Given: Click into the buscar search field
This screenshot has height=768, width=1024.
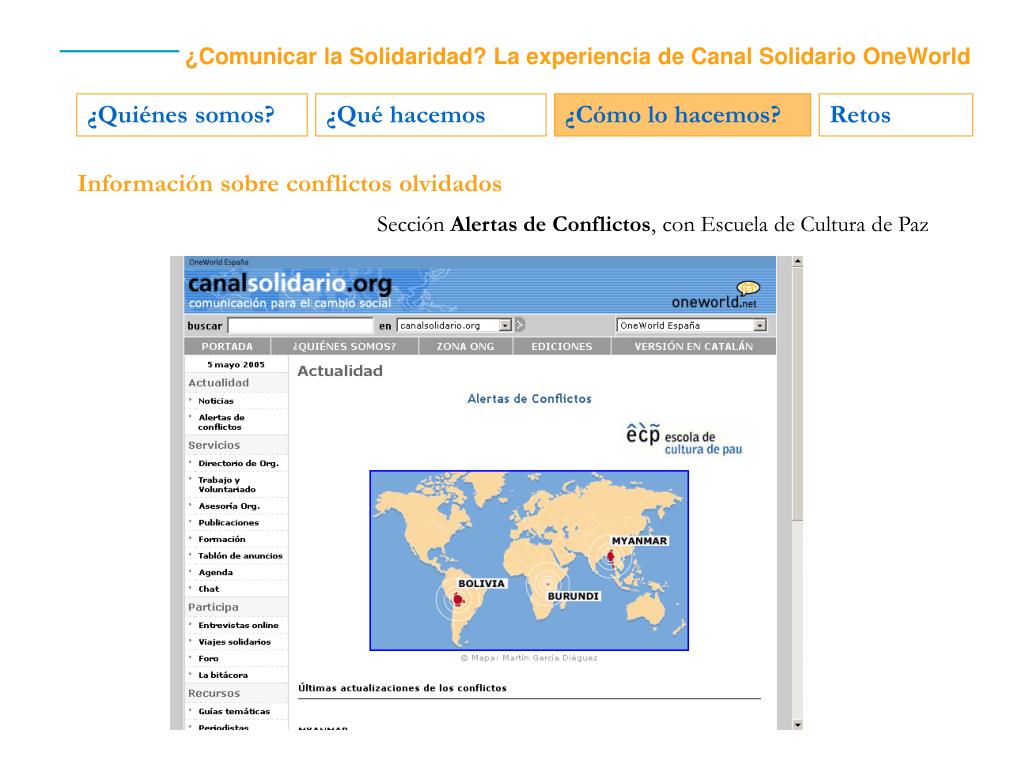Looking at the screenshot, I should pos(300,325).
